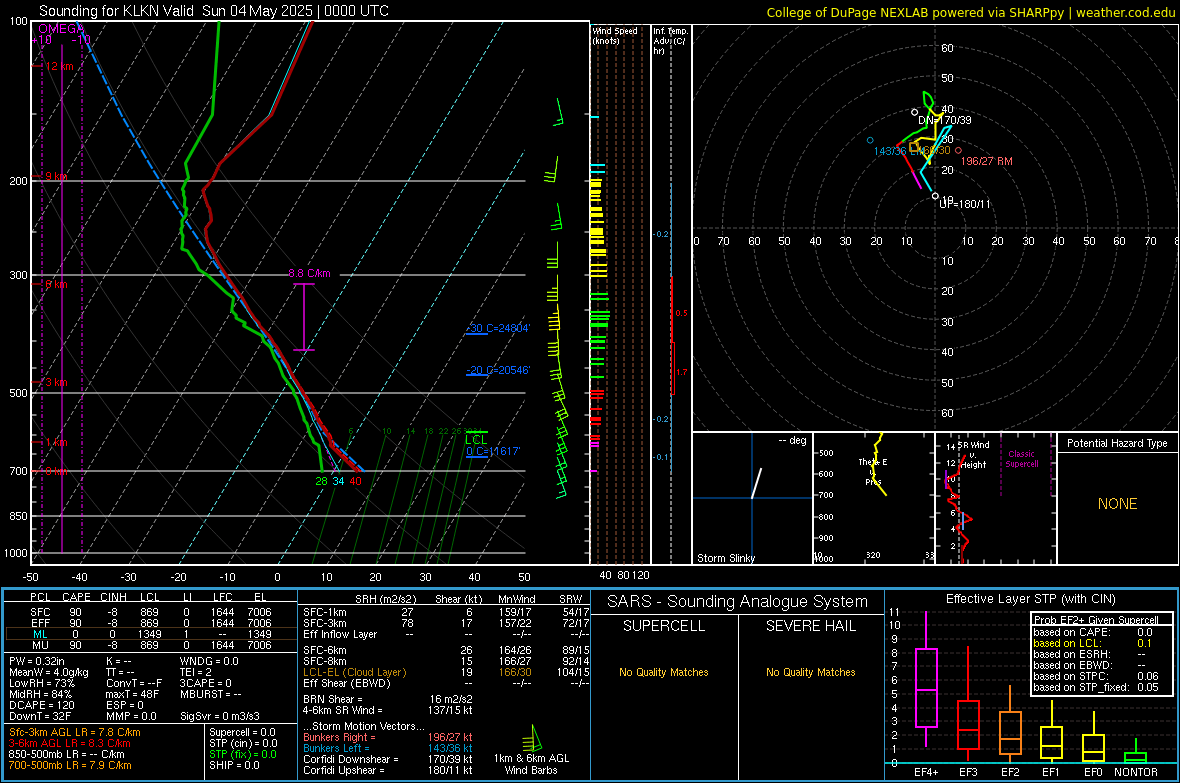
Task: Click the 'BRN Shear =' label
Action: (332, 699)
